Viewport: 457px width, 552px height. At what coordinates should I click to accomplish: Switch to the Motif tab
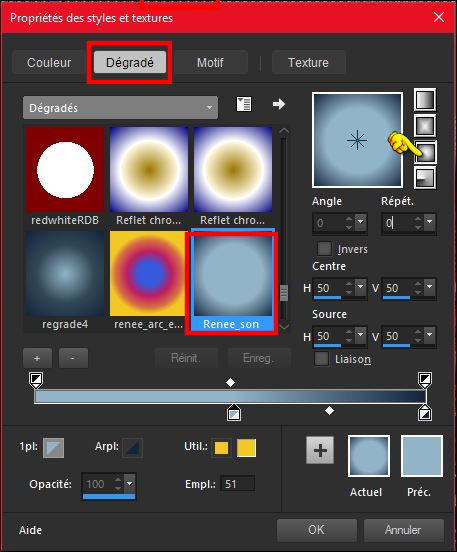tap(210, 63)
